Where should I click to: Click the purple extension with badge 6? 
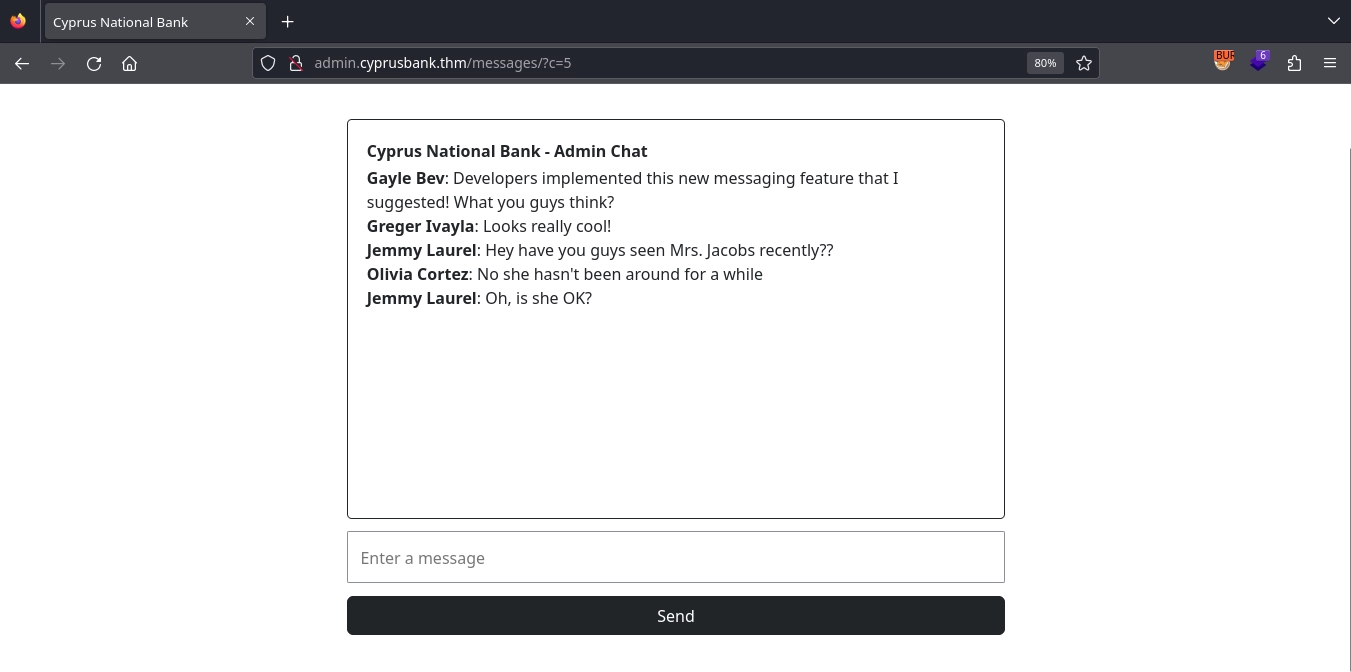pyautogui.click(x=1259, y=62)
